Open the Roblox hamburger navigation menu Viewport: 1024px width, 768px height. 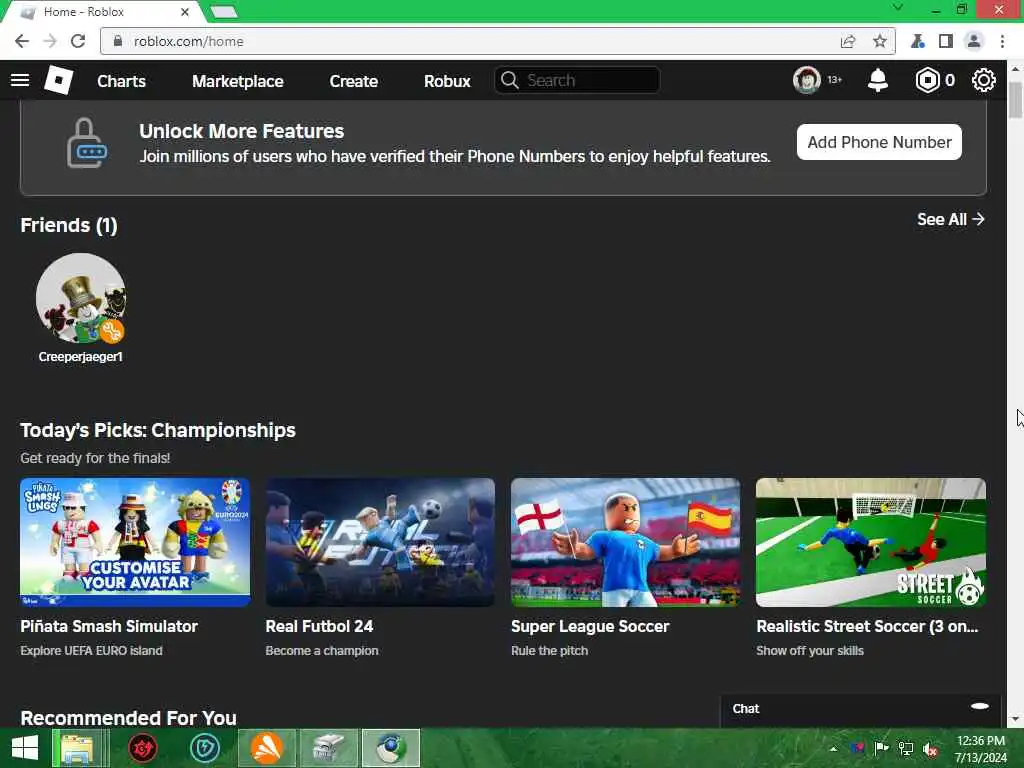click(x=20, y=80)
